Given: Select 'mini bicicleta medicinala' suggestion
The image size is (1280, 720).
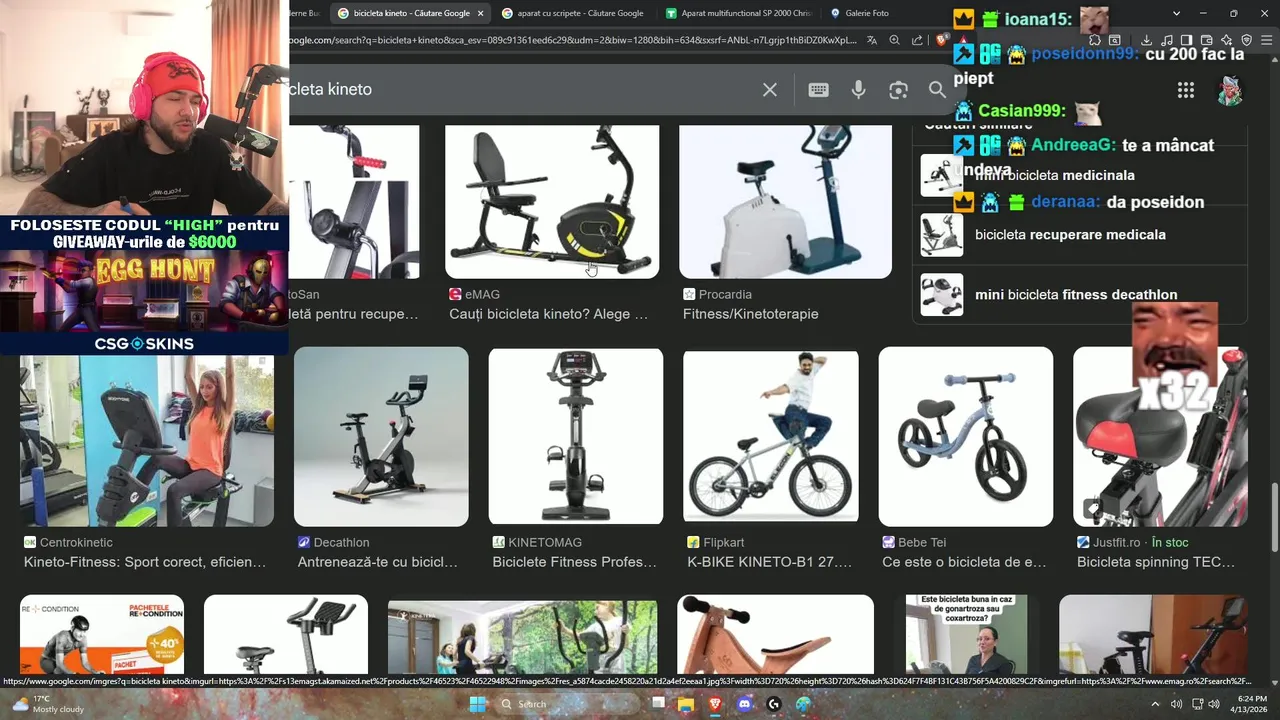Looking at the screenshot, I should (x=1080, y=175).
